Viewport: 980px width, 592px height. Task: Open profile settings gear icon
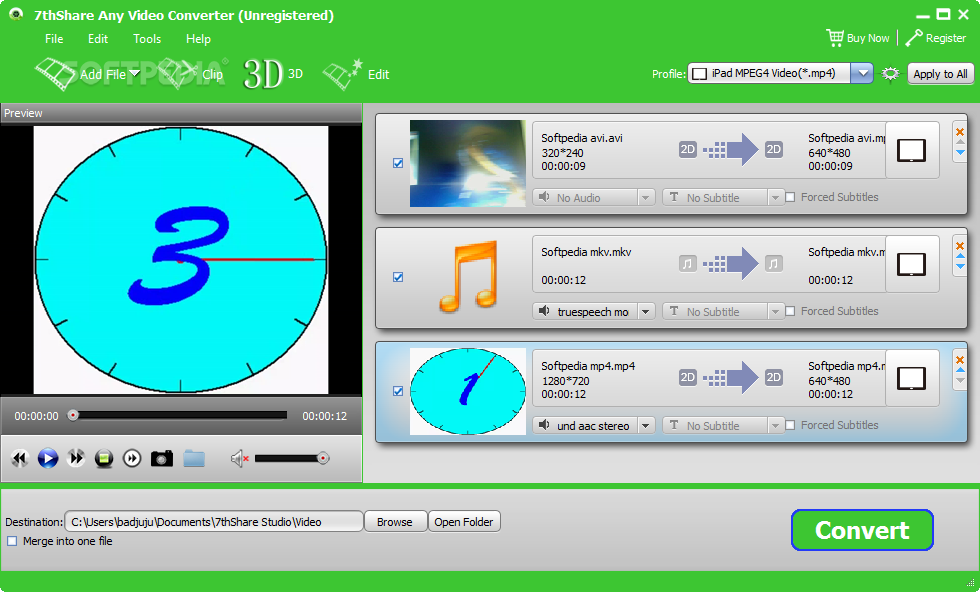[890, 74]
